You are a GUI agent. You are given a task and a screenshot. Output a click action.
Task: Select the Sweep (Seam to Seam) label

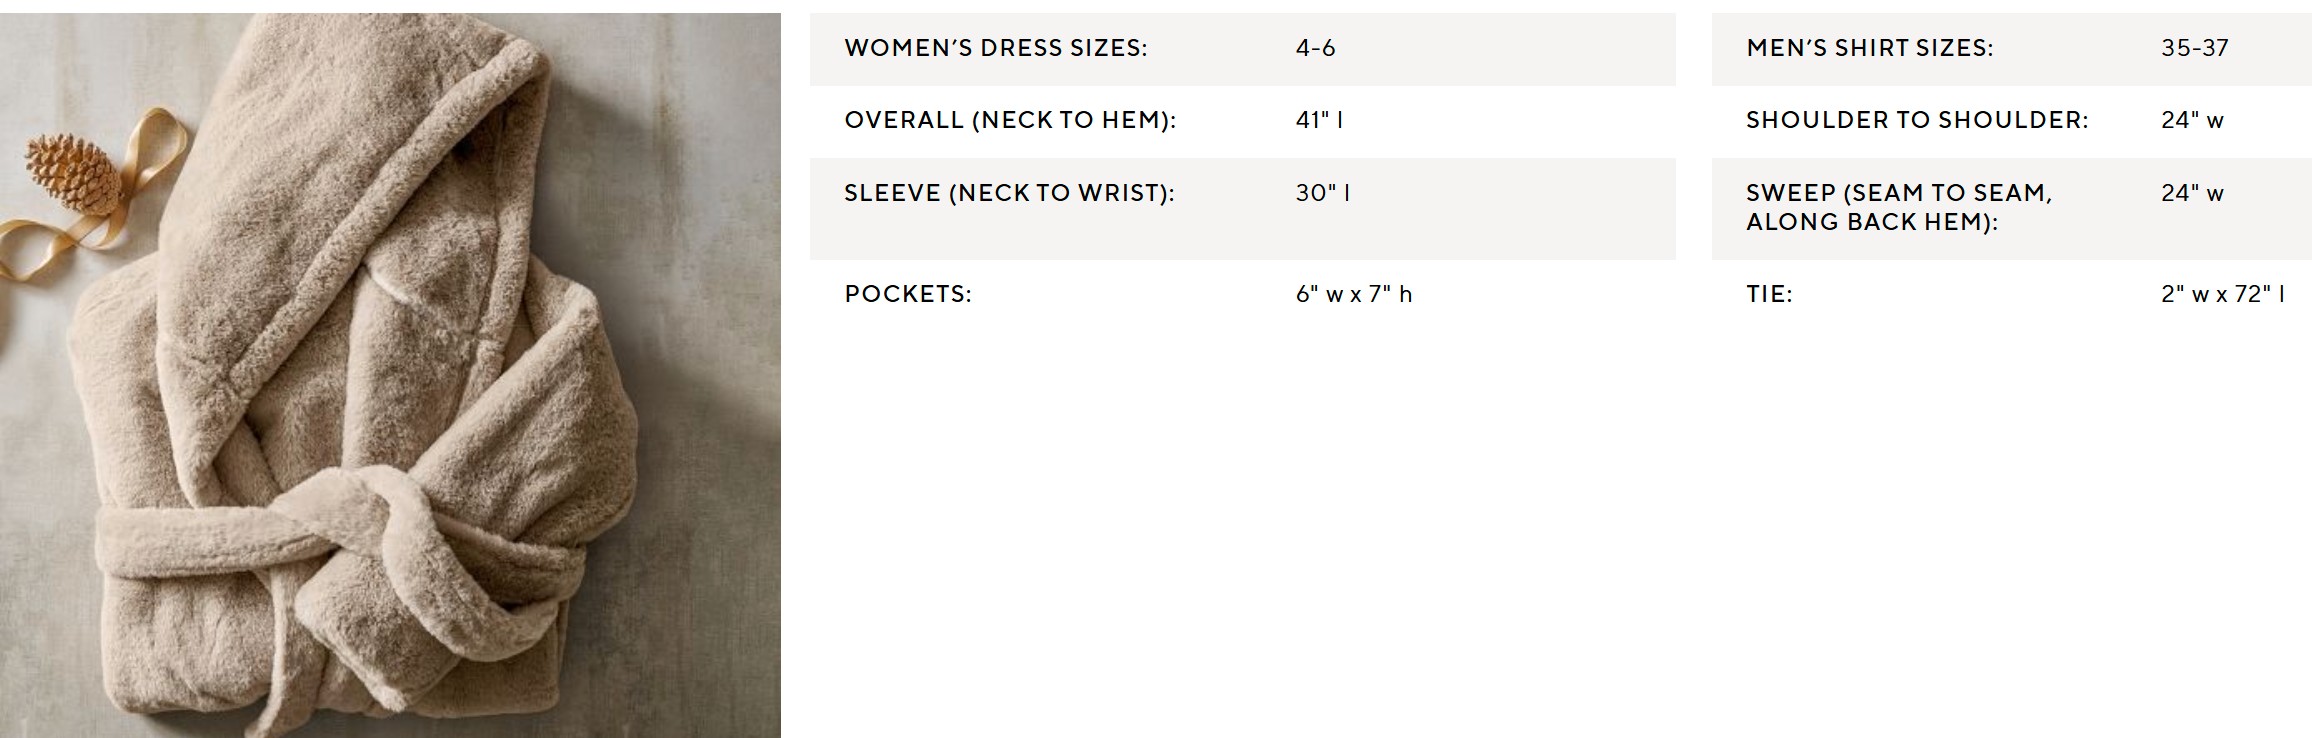pyautogui.click(x=1898, y=207)
